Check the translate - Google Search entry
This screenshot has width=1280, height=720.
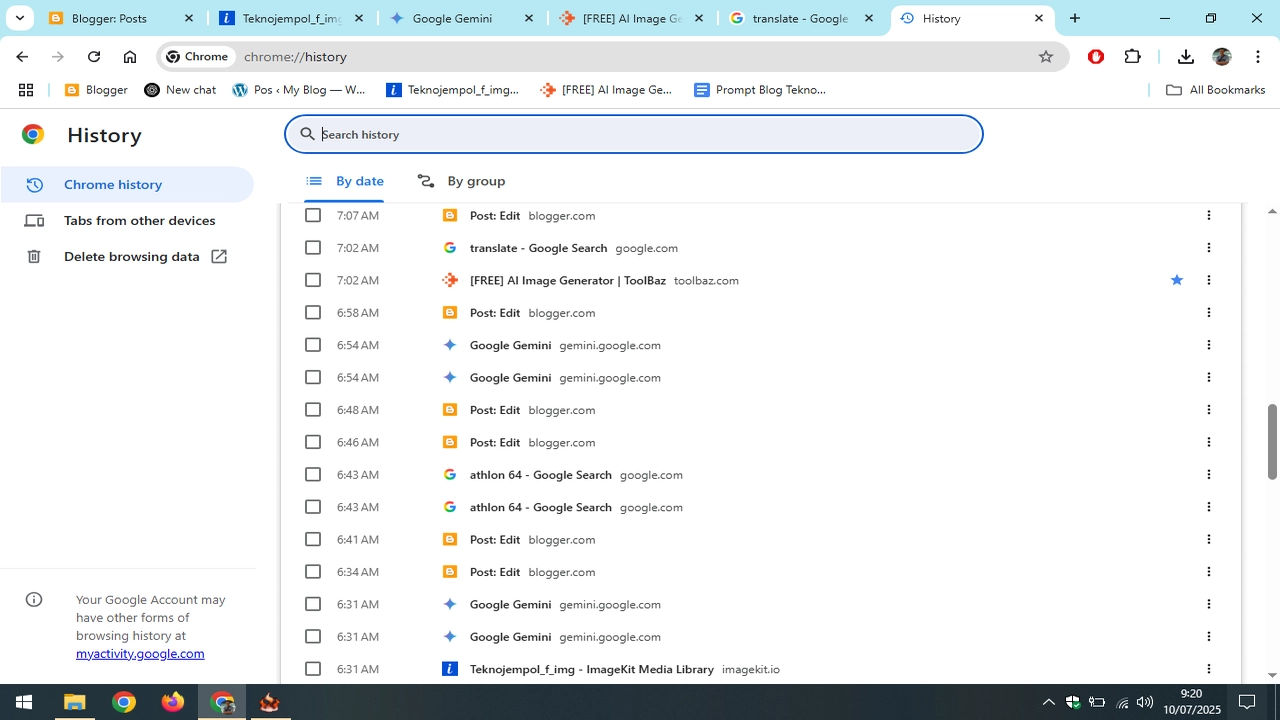pos(313,248)
